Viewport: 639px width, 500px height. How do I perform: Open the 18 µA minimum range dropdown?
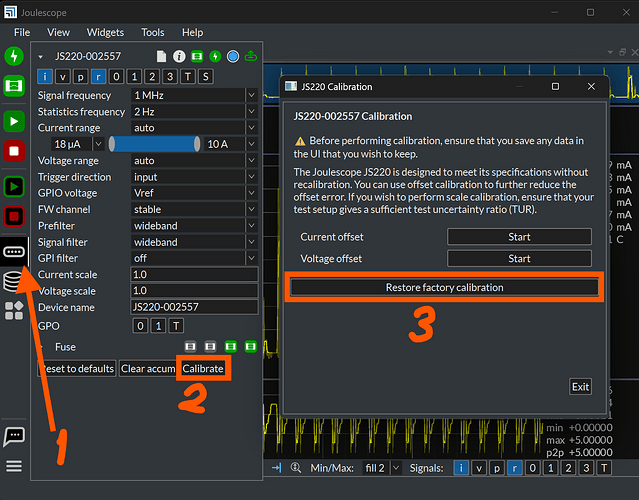77,144
